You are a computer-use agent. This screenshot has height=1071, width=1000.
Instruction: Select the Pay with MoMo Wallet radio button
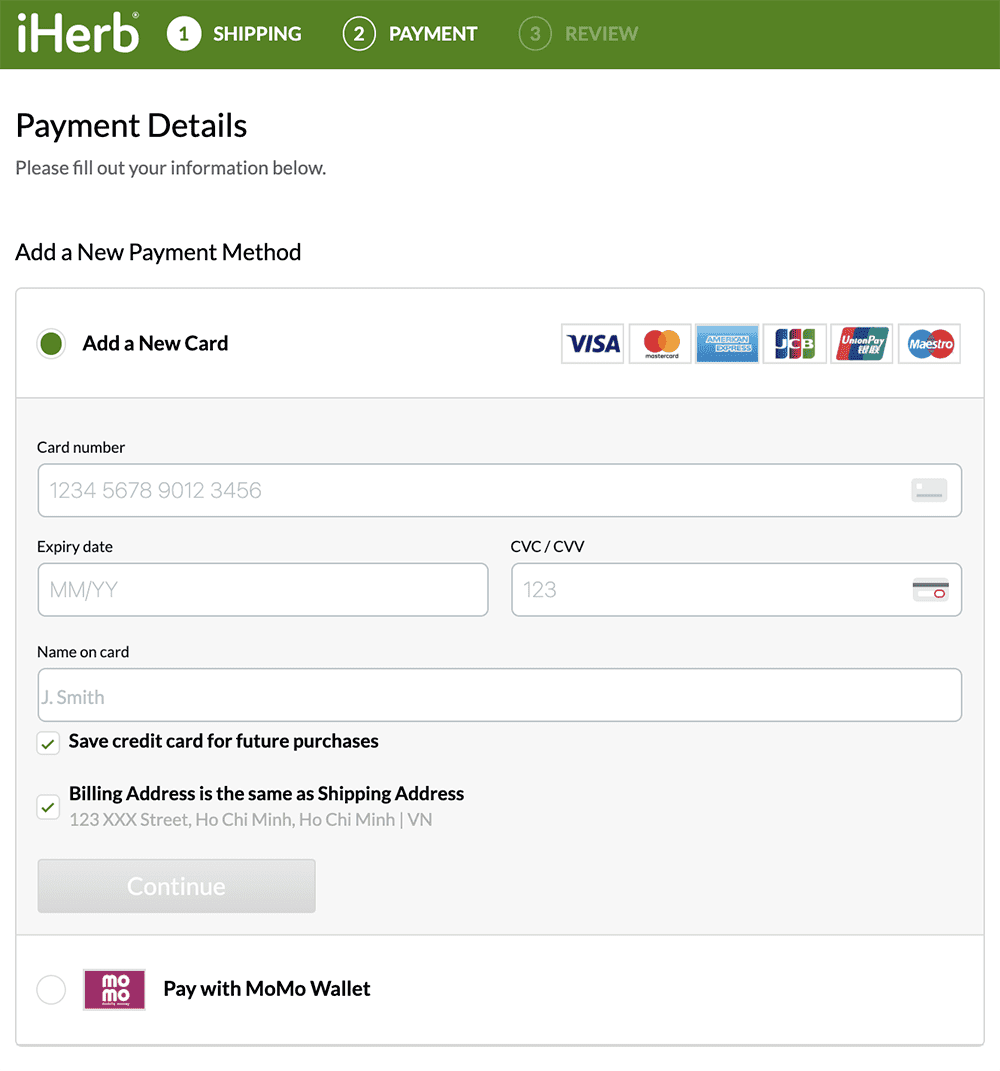pyautogui.click(x=51, y=989)
